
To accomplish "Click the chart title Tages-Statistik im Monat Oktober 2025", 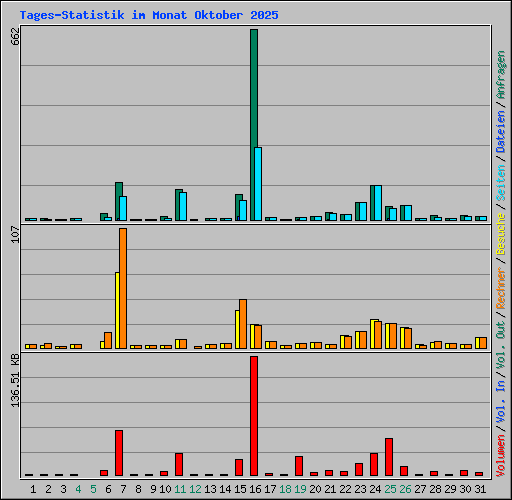I will click(x=149, y=15).
